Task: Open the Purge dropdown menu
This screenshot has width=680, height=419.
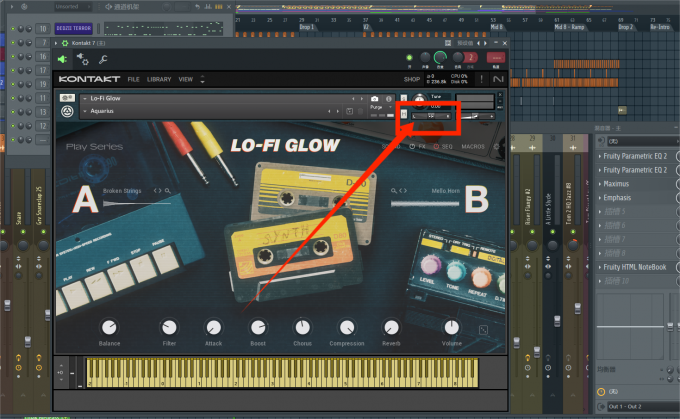Action: (x=381, y=107)
